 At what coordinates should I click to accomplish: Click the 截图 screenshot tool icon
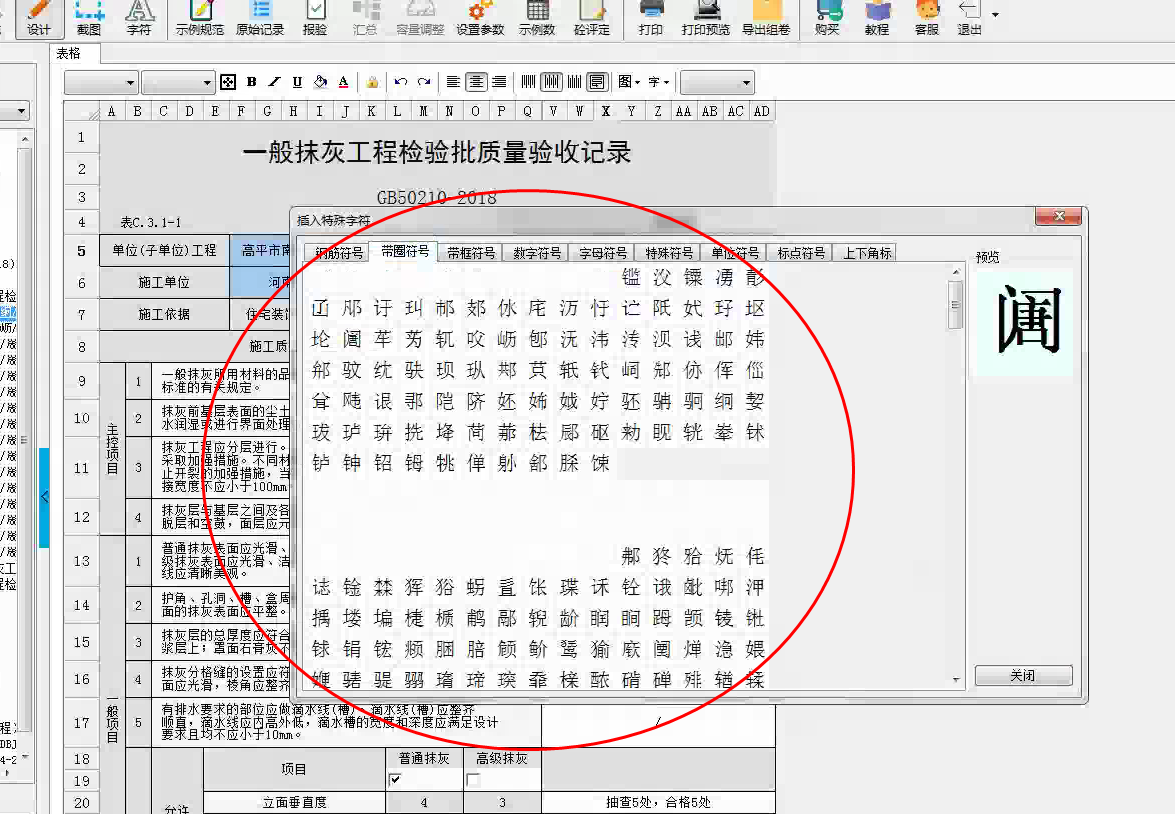pyautogui.click(x=89, y=18)
